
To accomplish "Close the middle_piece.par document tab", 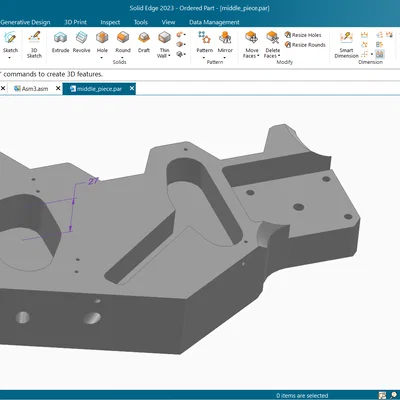I will (132, 88).
